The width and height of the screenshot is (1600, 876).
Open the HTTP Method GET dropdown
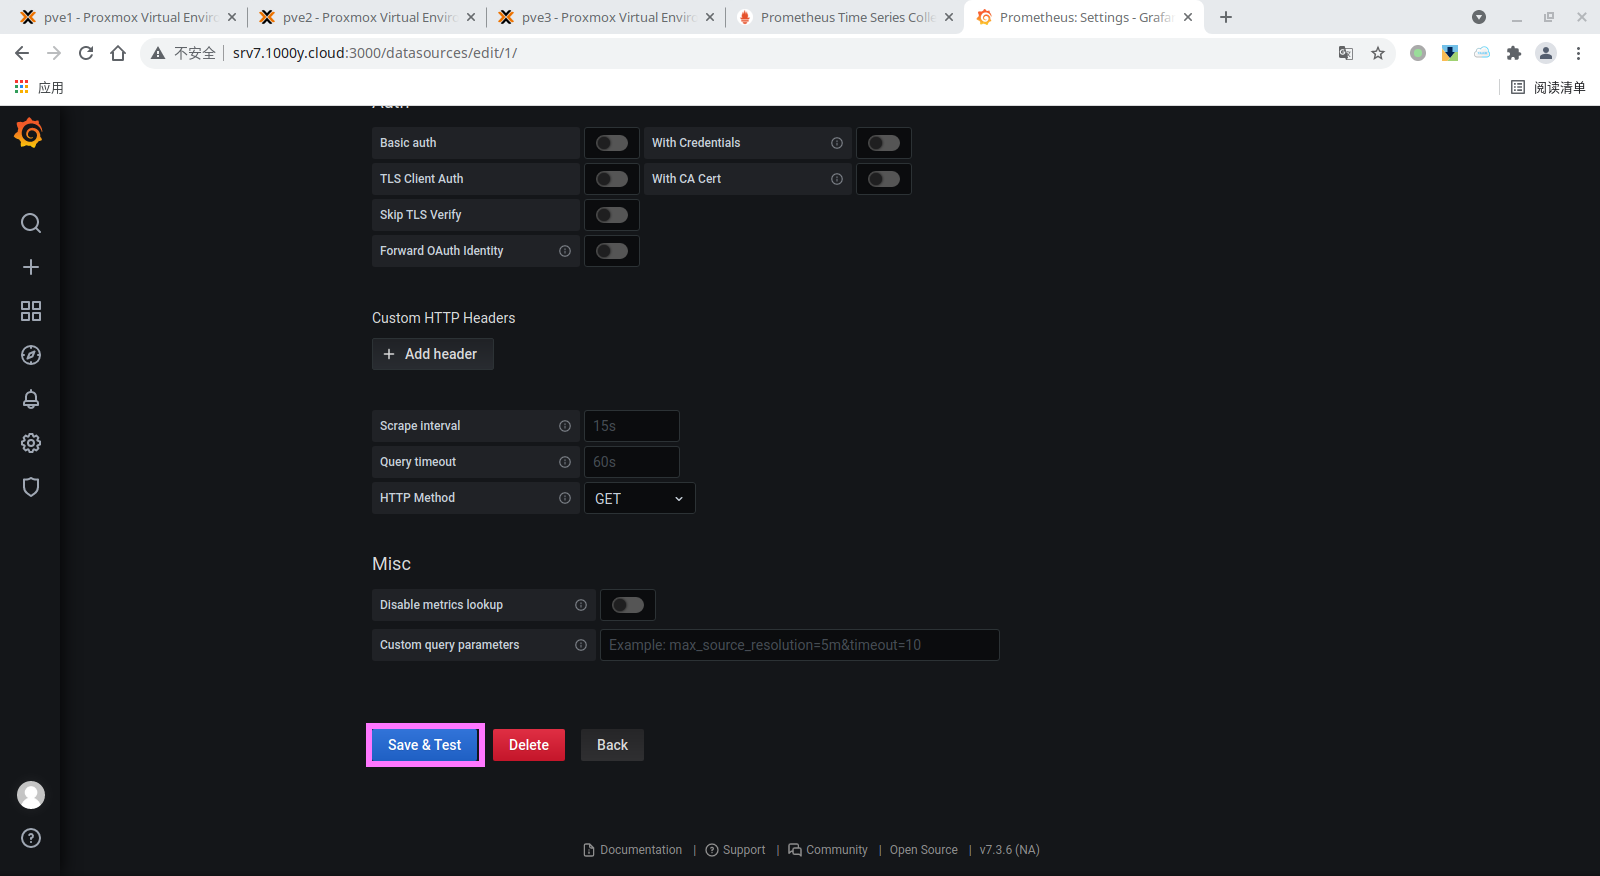coord(639,498)
